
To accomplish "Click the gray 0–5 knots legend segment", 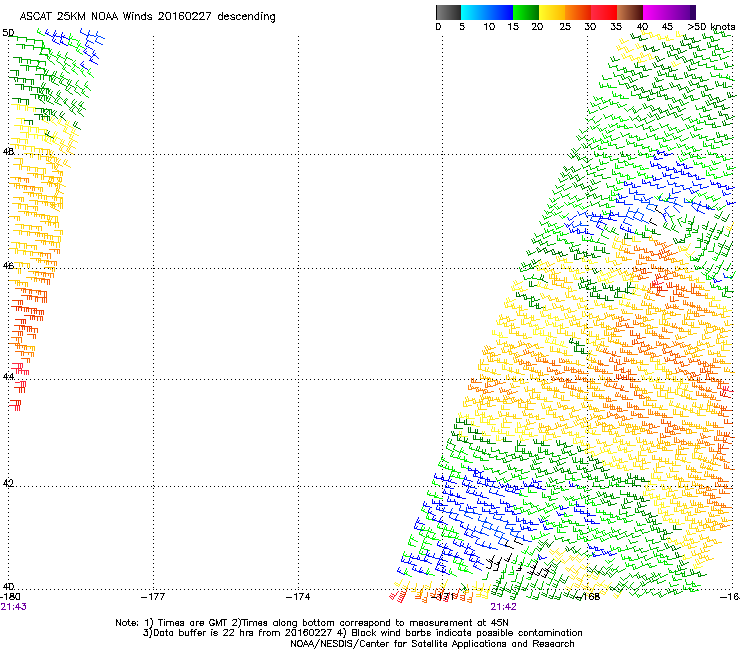I will (448, 12).
